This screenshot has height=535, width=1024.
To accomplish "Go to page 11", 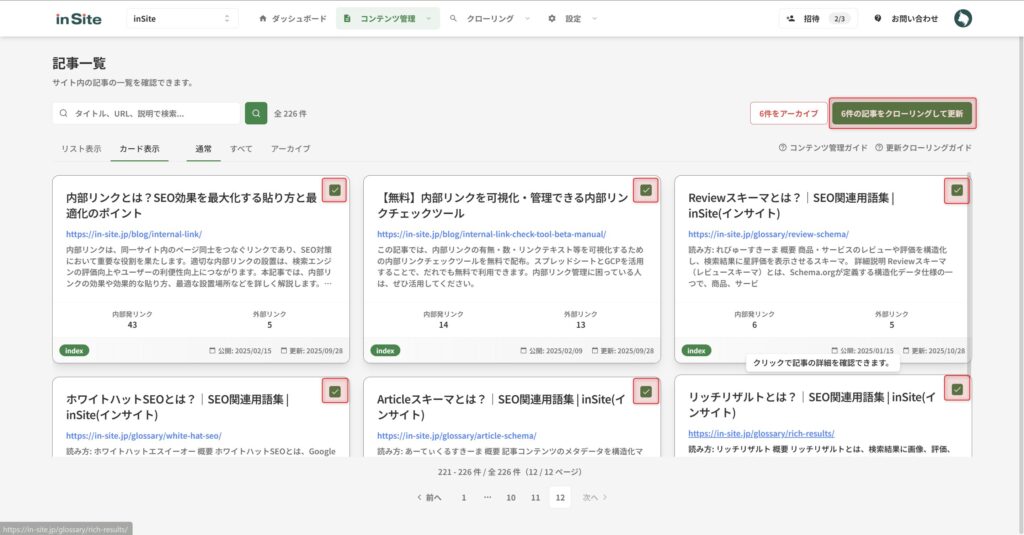I will [536, 498].
